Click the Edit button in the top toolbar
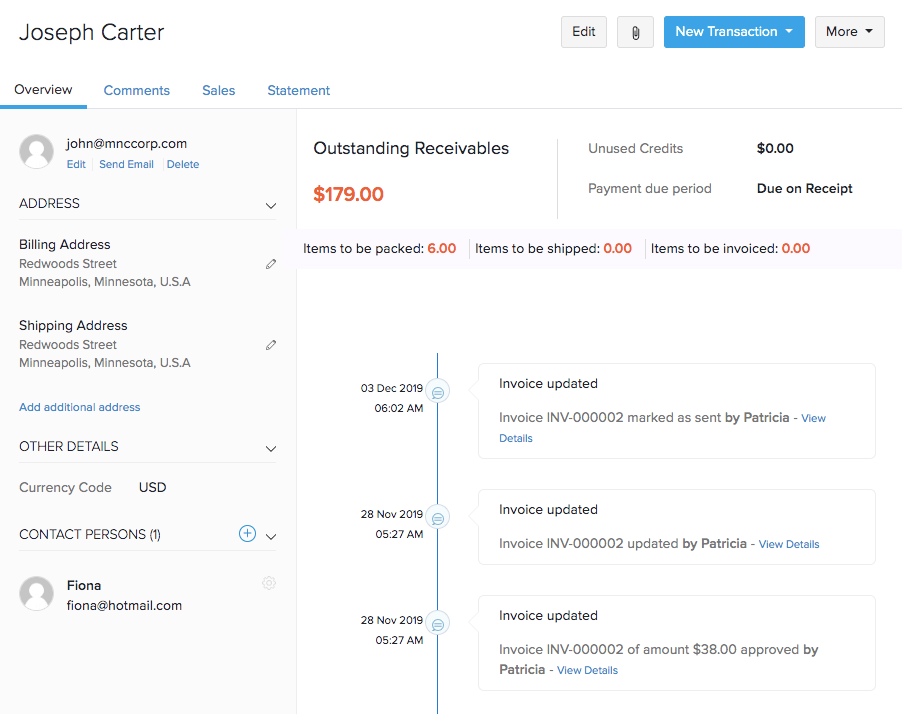 (583, 31)
